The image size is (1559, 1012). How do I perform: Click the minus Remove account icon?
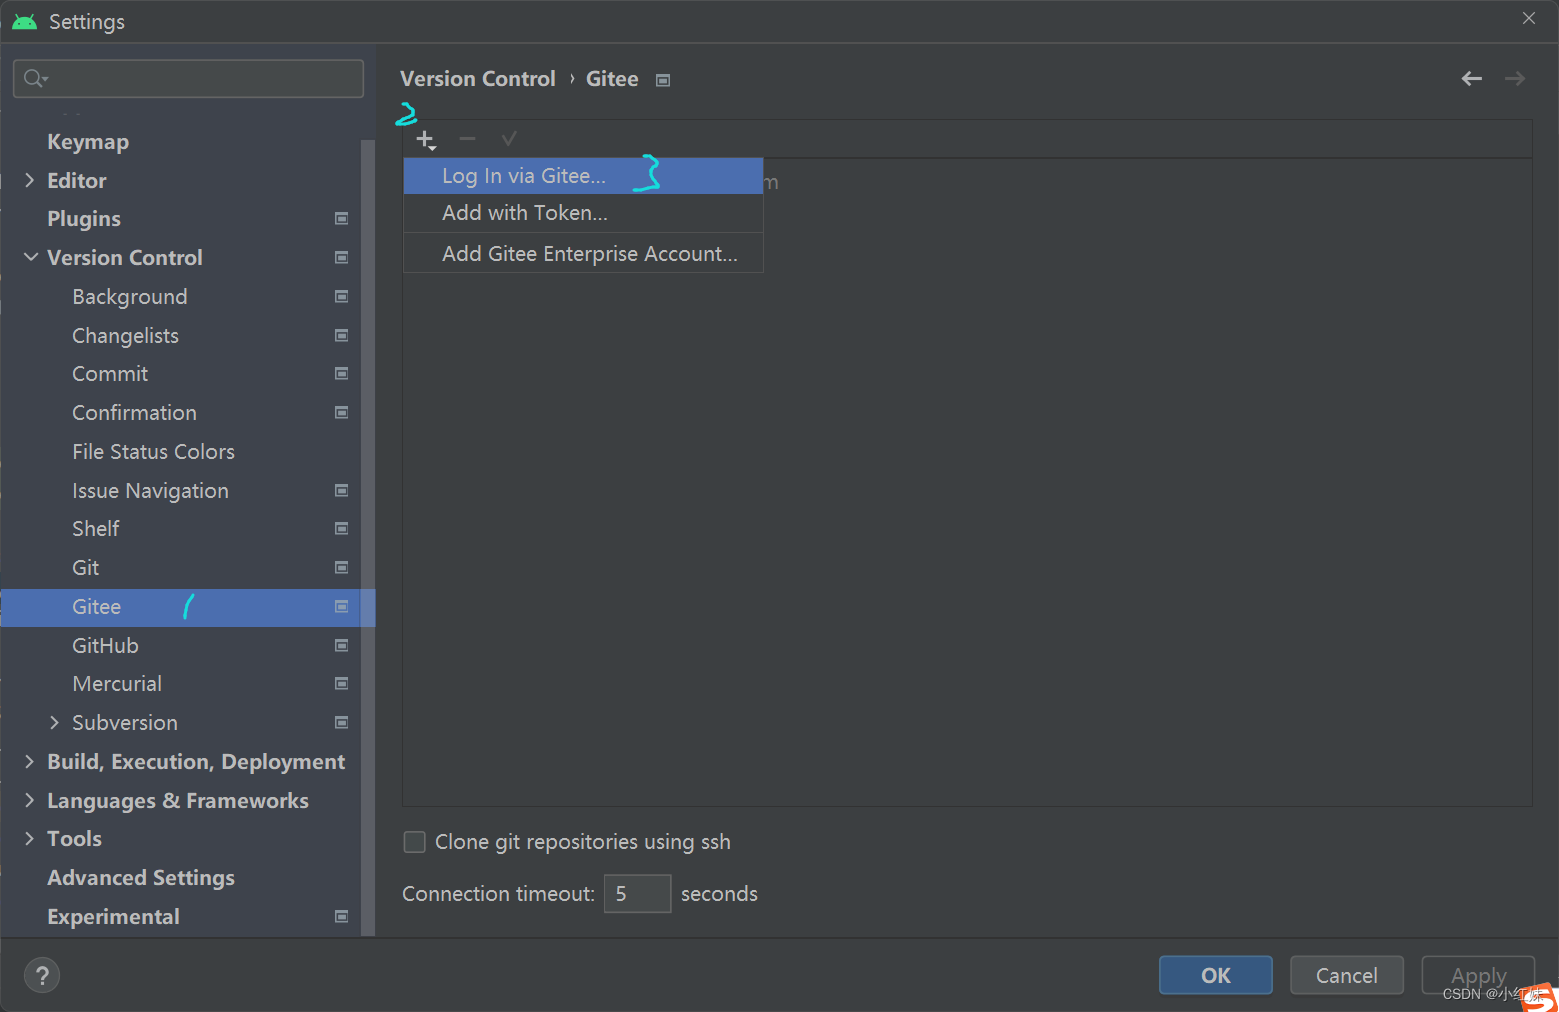tap(467, 139)
